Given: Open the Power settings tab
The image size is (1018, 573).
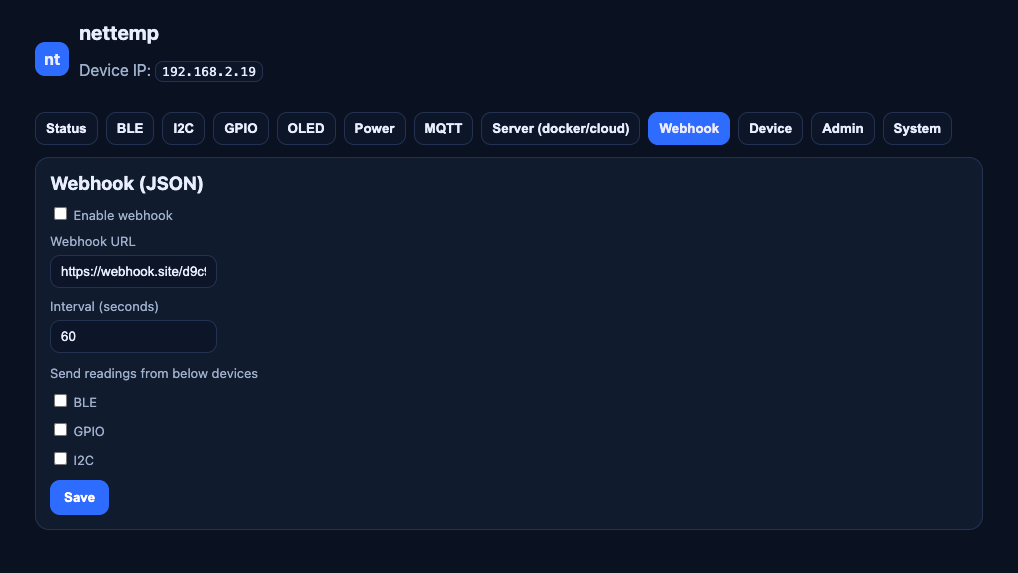Looking at the screenshot, I should pos(374,129).
